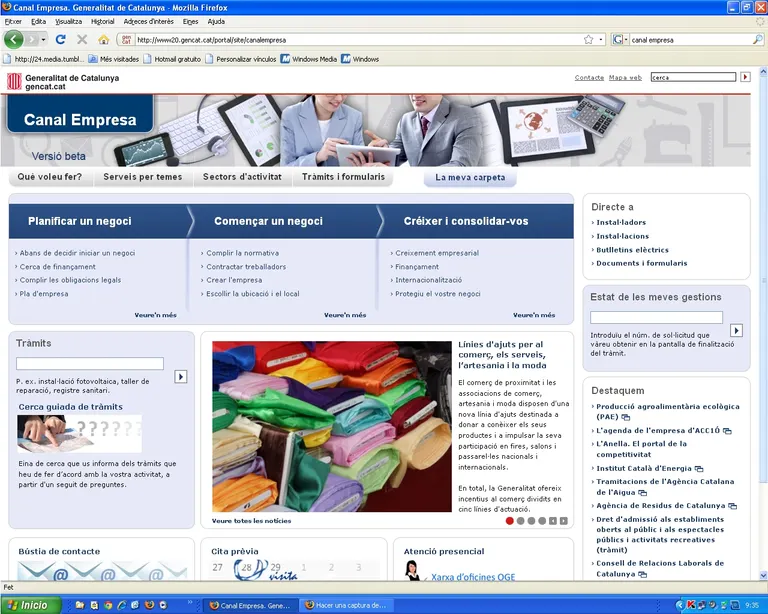The height and width of the screenshot is (614, 768).
Task: Open 'Institut Català d'Energia' link
Action: pyautogui.click(x=644, y=469)
